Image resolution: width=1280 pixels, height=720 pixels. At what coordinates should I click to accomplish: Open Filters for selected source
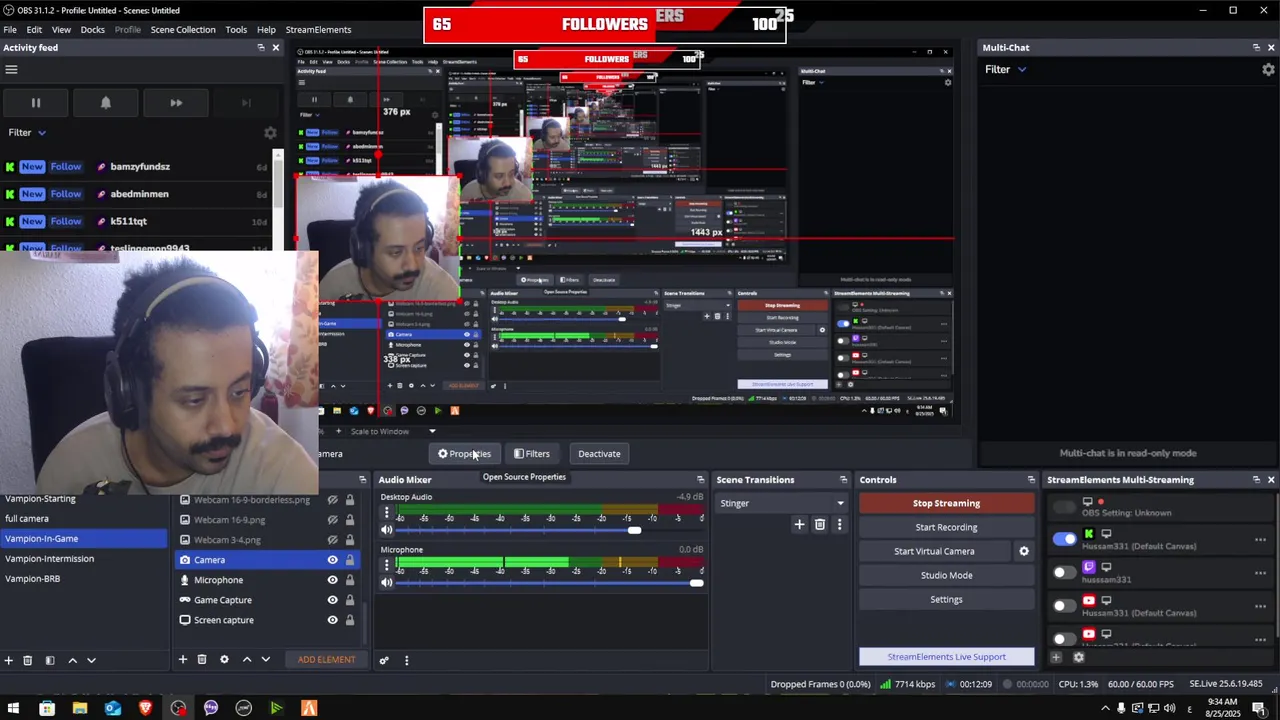click(532, 454)
